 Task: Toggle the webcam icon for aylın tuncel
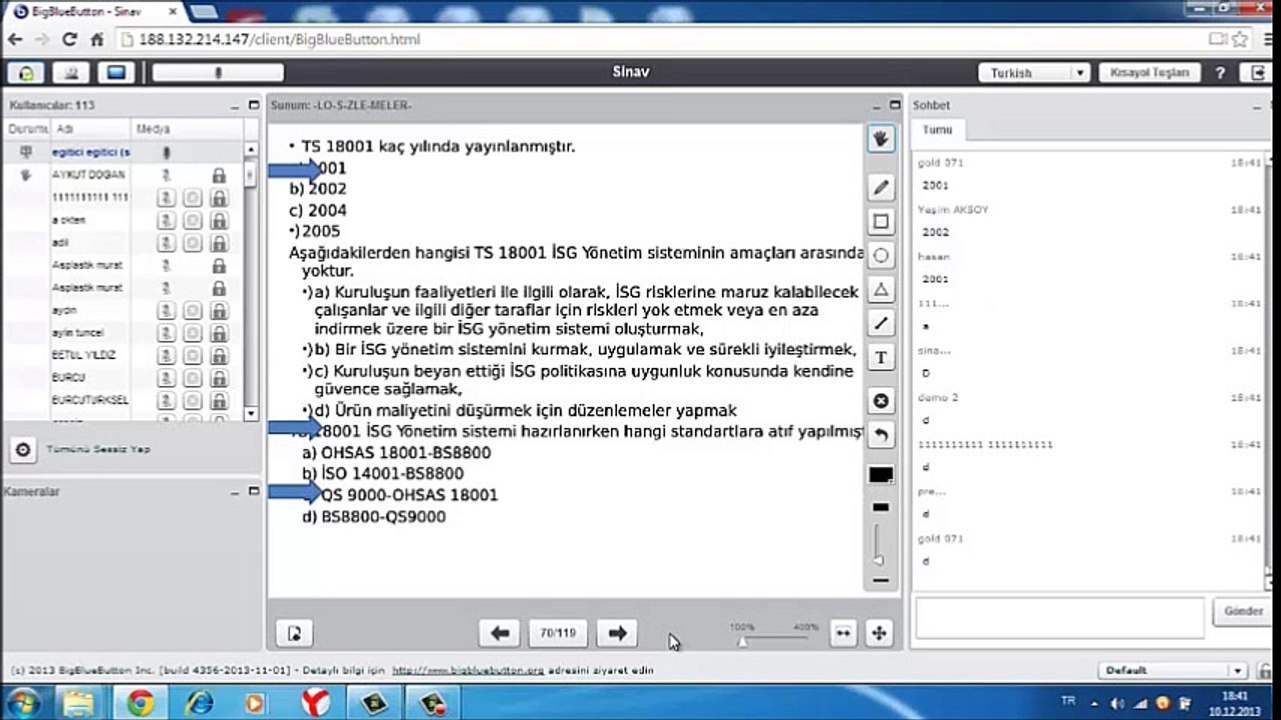coord(192,333)
